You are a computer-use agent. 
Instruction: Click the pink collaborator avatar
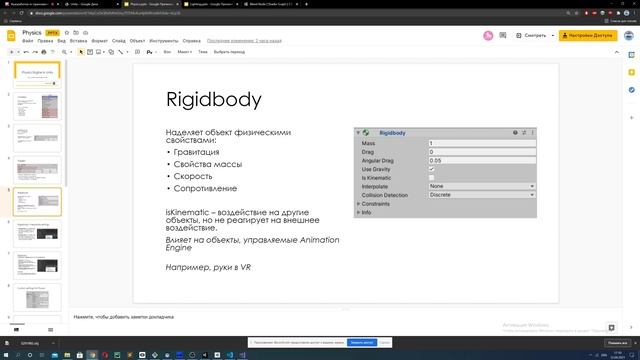[x=488, y=36]
